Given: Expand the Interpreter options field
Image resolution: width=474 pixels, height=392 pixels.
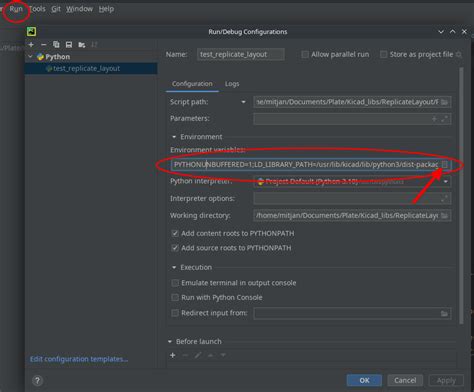Looking at the screenshot, I should pyautogui.click(x=444, y=198).
